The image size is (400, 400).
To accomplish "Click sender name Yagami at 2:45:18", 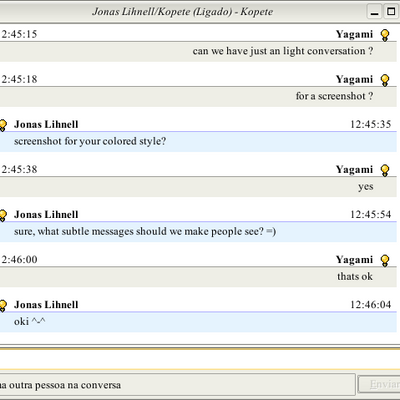I will point(354,80).
